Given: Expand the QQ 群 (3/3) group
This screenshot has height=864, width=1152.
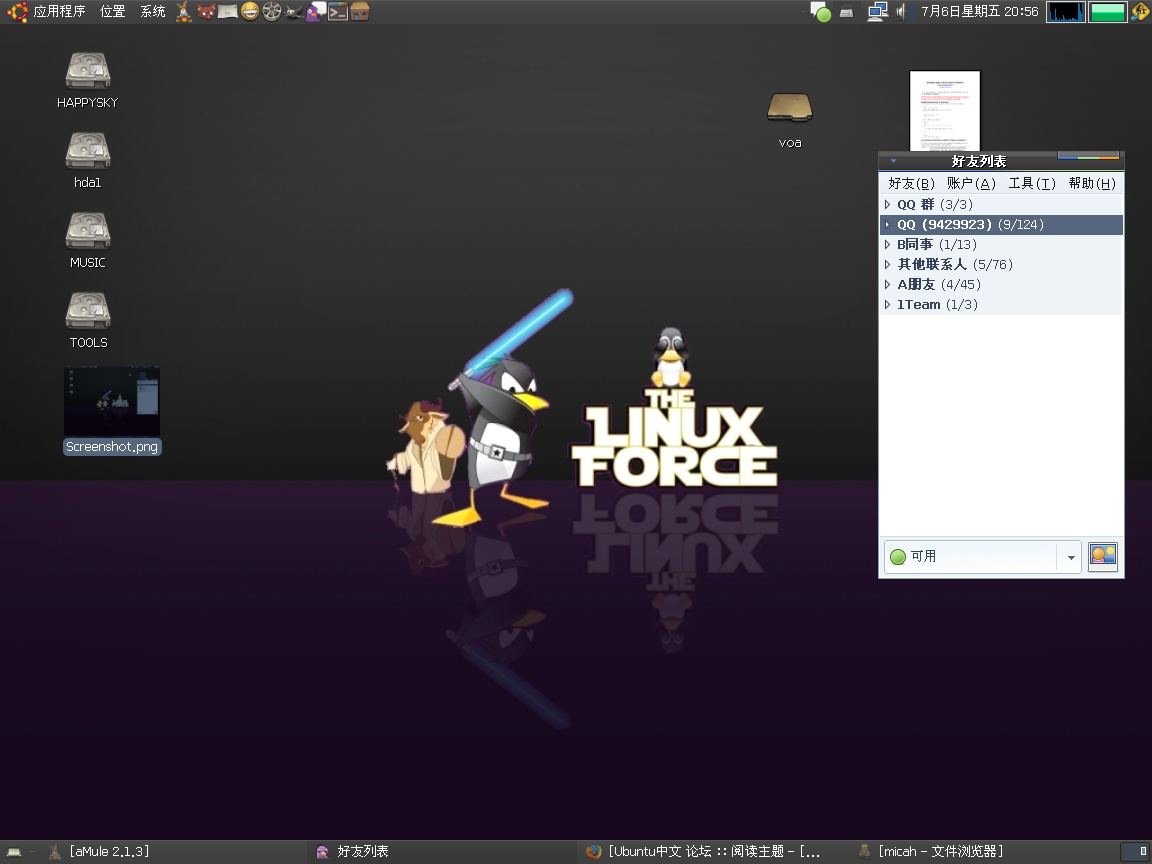Looking at the screenshot, I should [888, 204].
